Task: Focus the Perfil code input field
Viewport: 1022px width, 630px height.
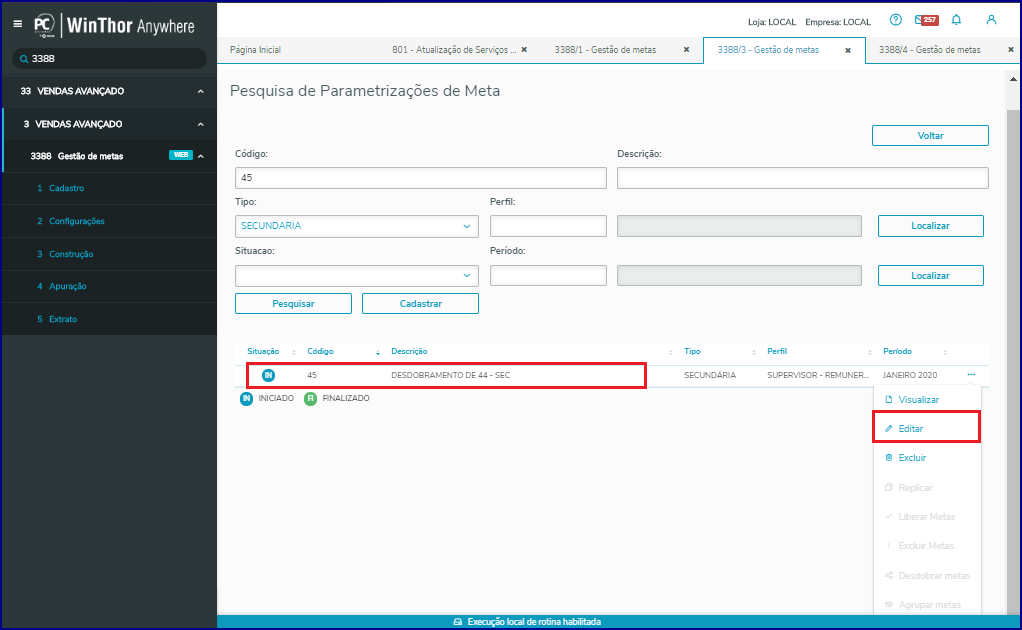Action: point(548,226)
